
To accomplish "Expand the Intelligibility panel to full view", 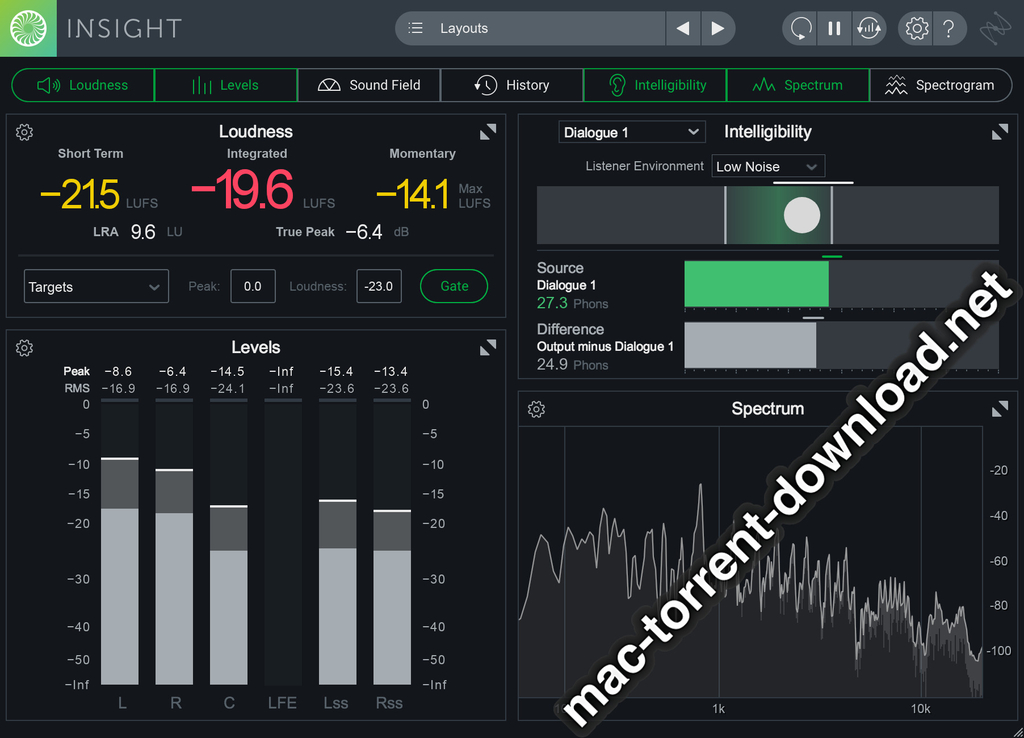I will tap(999, 132).
